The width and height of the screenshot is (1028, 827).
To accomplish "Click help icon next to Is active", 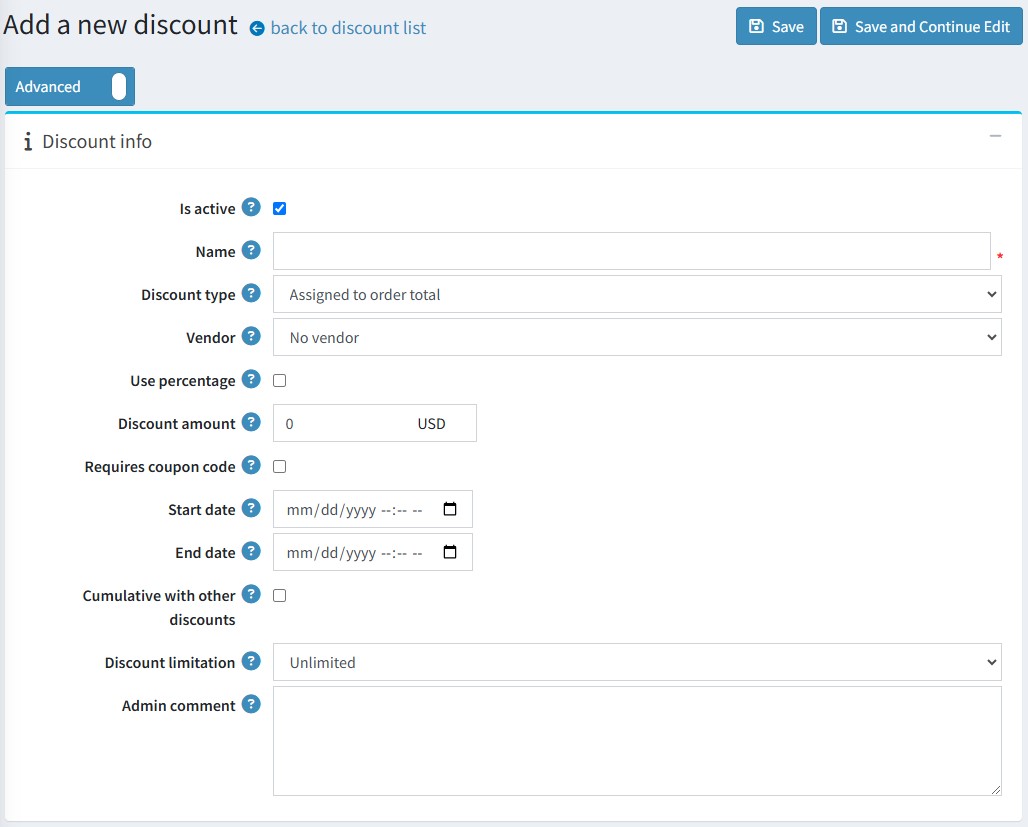I will tap(251, 208).
